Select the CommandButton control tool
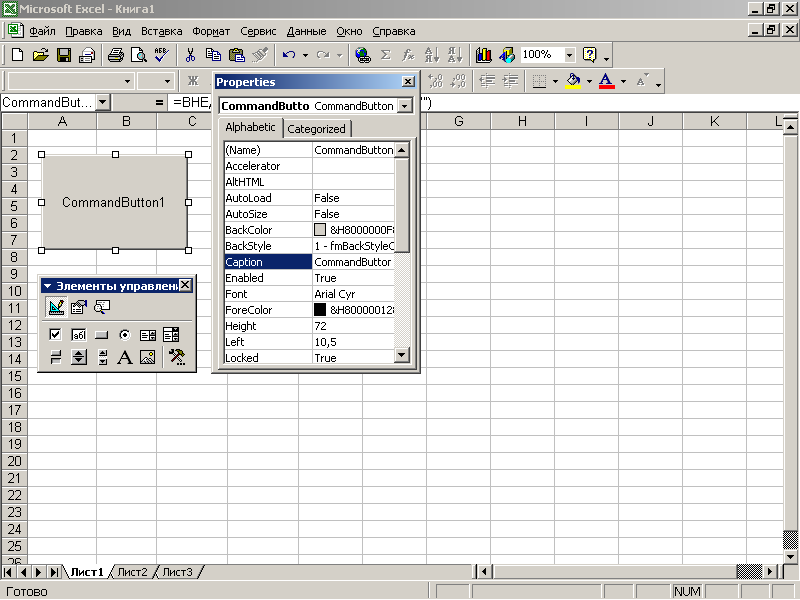Screen dimensions: 800x600 pos(102,335)
